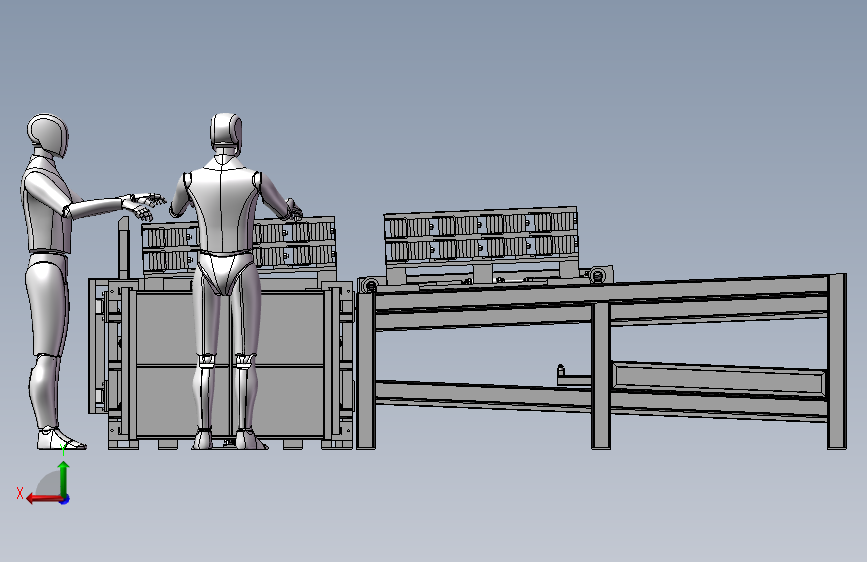
Task: Select the motor at the conveyor's right roller end
Action: [x=598, y=275]
